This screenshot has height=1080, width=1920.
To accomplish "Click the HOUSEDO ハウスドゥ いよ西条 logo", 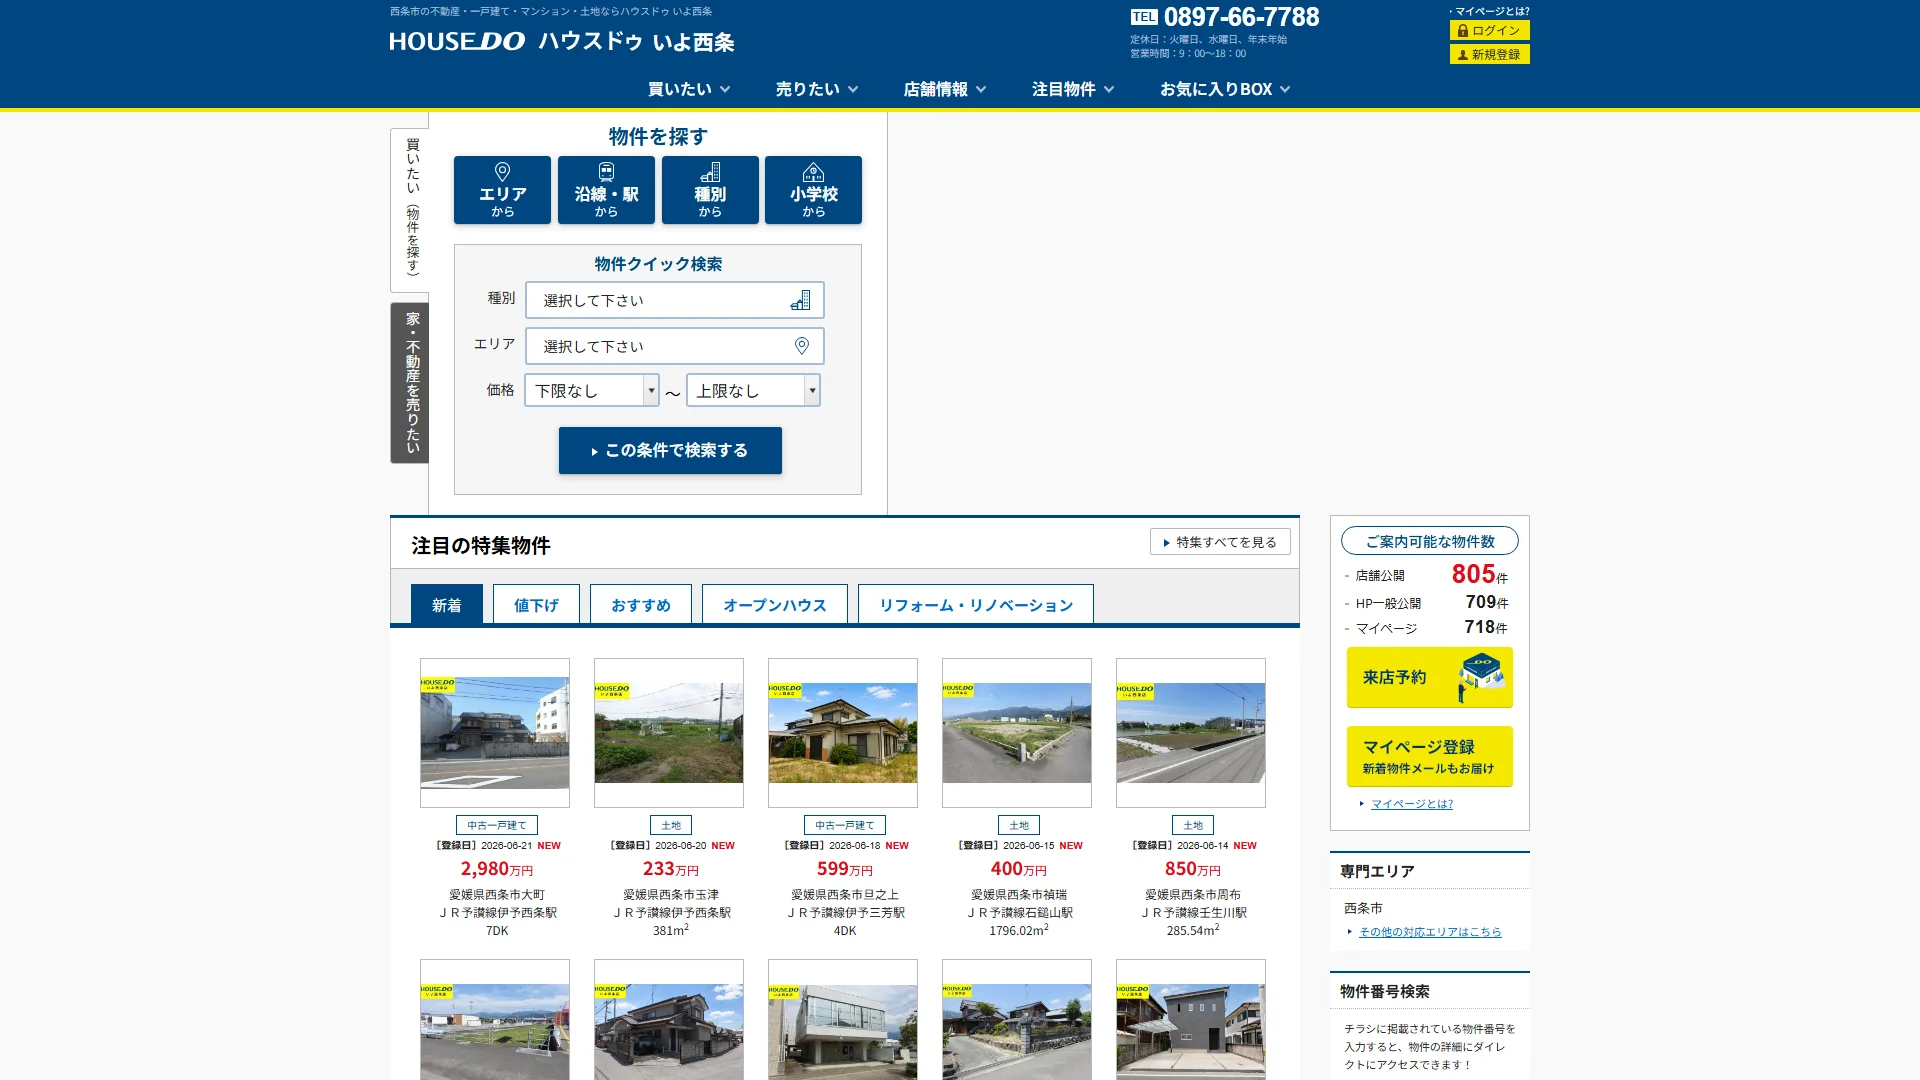I will click(562, 41).
